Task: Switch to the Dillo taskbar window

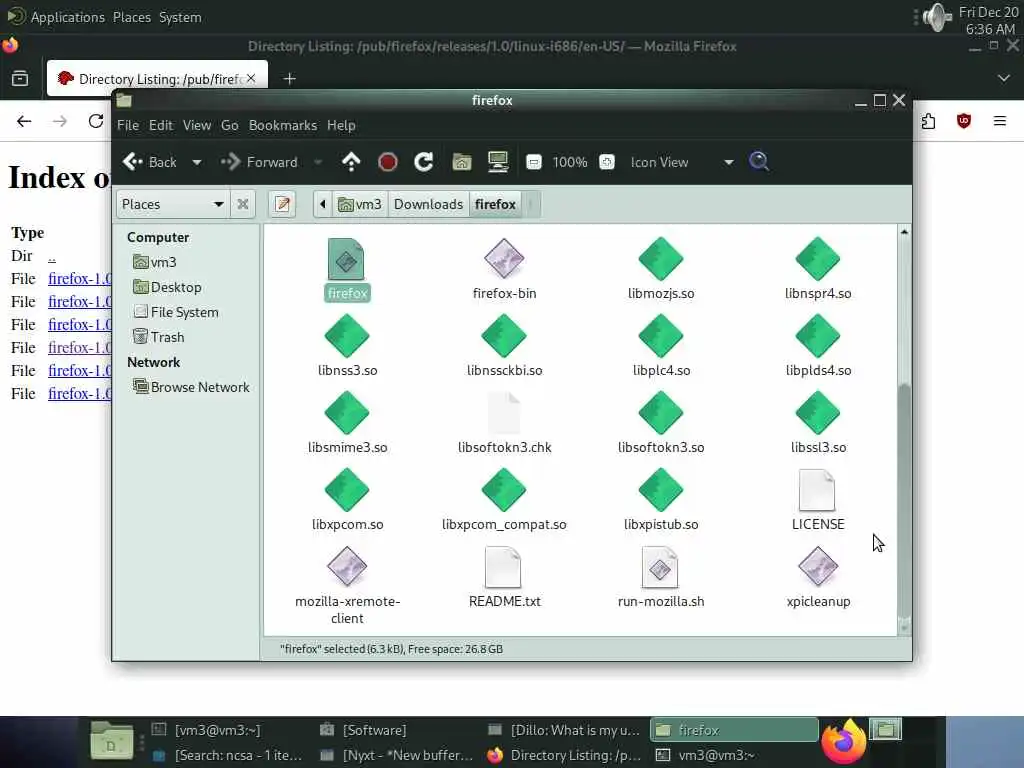Action: pos(564,730)
